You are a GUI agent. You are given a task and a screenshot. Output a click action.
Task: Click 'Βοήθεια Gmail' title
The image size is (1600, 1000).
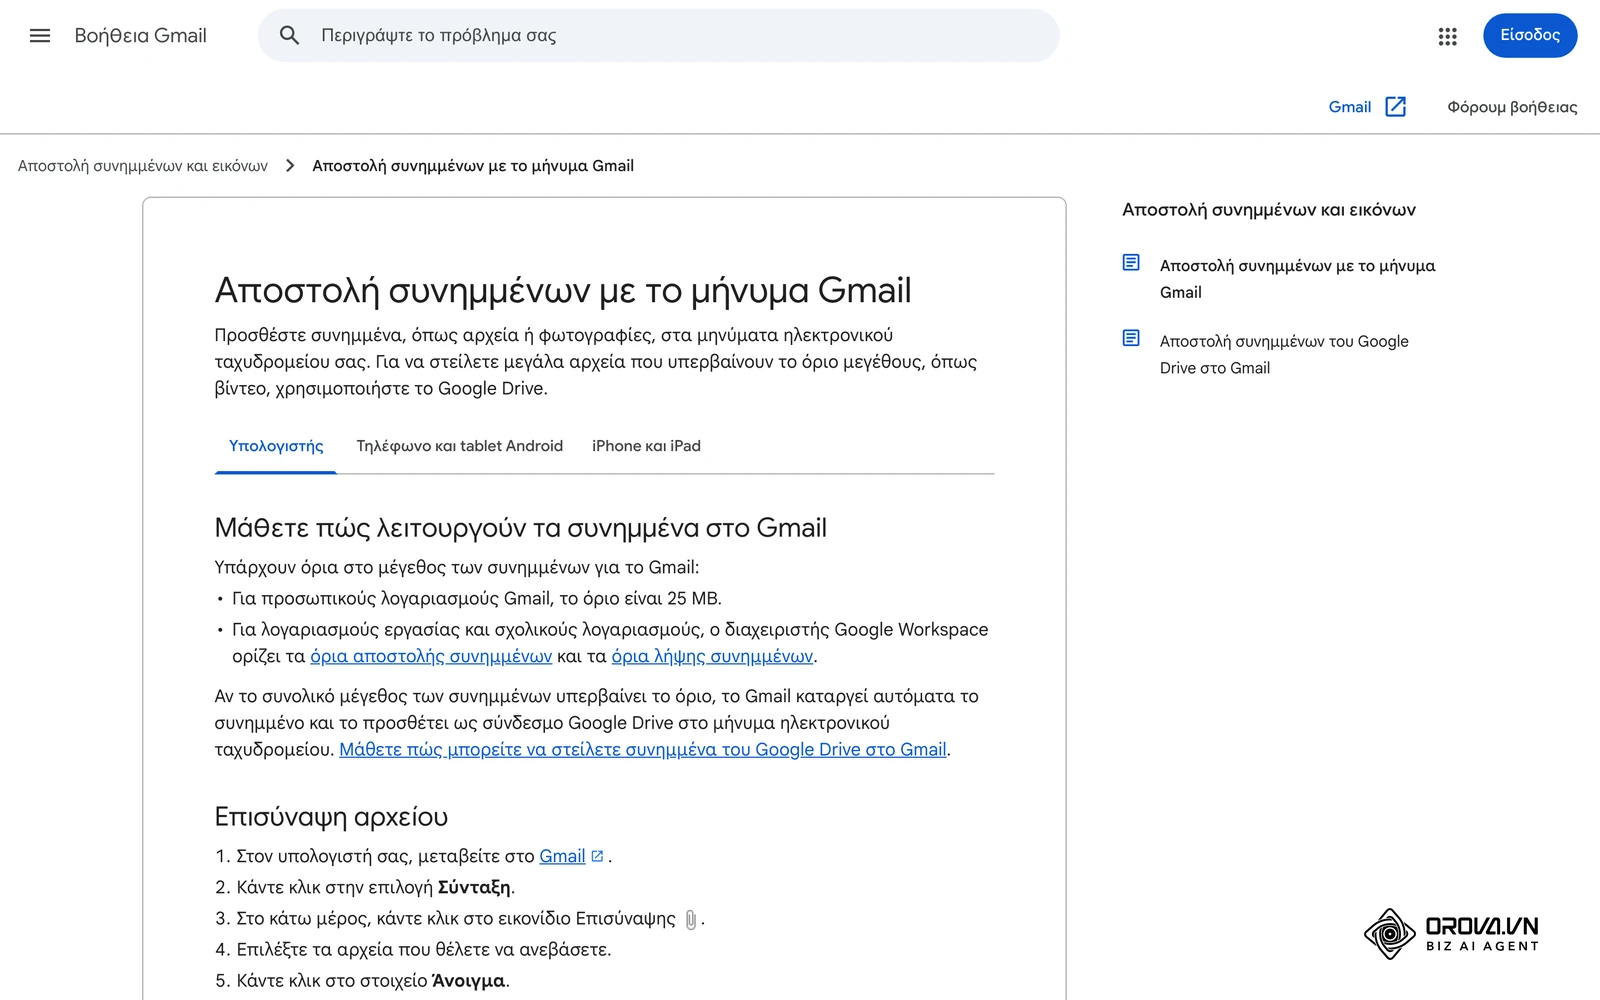point(140,36)
